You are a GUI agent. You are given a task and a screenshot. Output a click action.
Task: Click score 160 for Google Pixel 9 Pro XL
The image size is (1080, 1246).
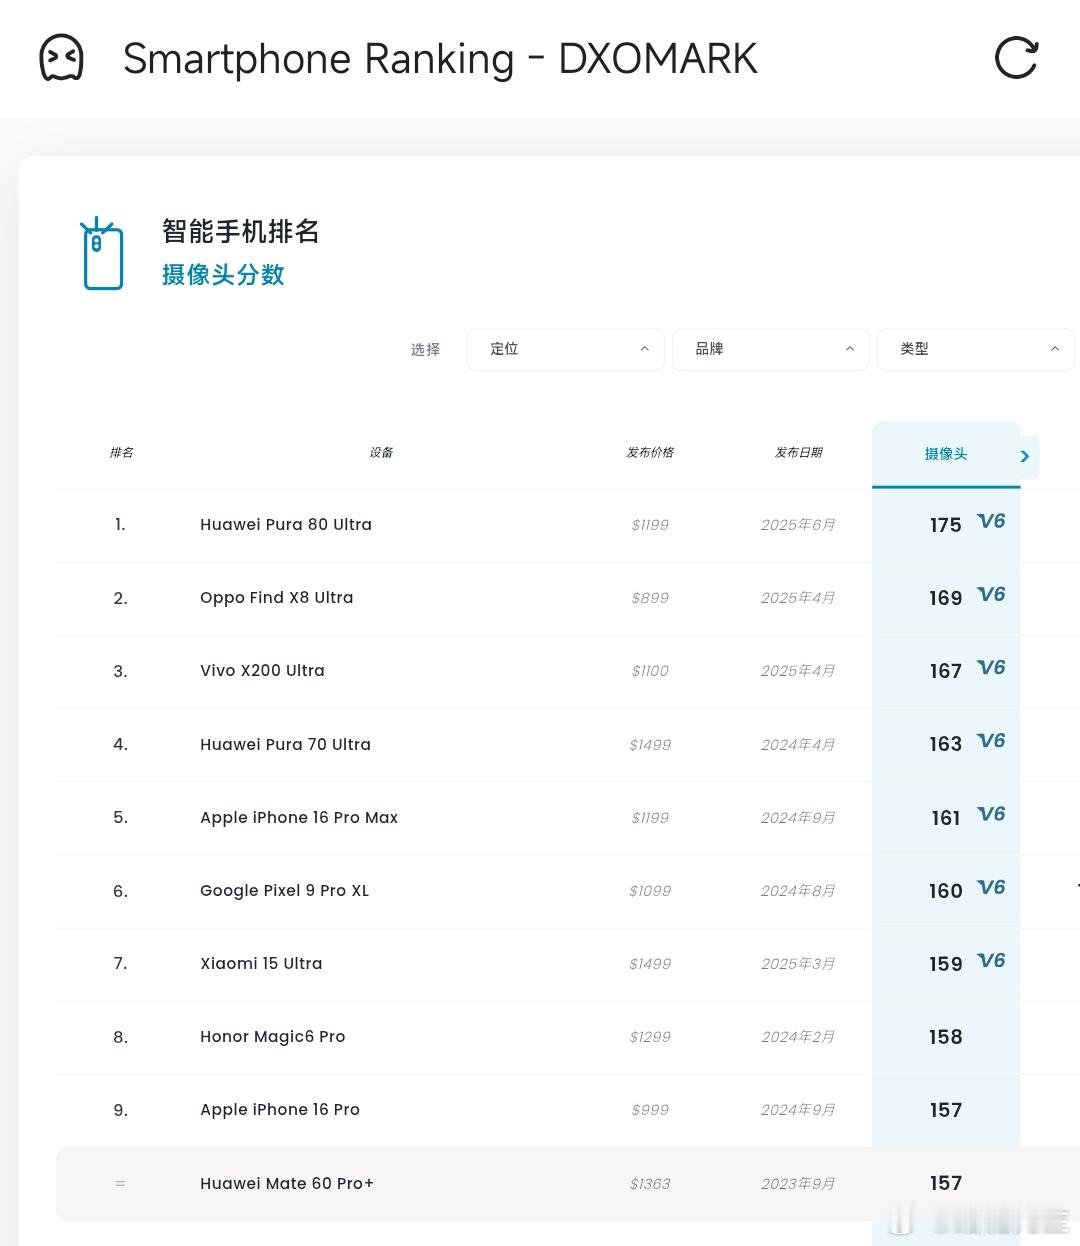[946, 891]
